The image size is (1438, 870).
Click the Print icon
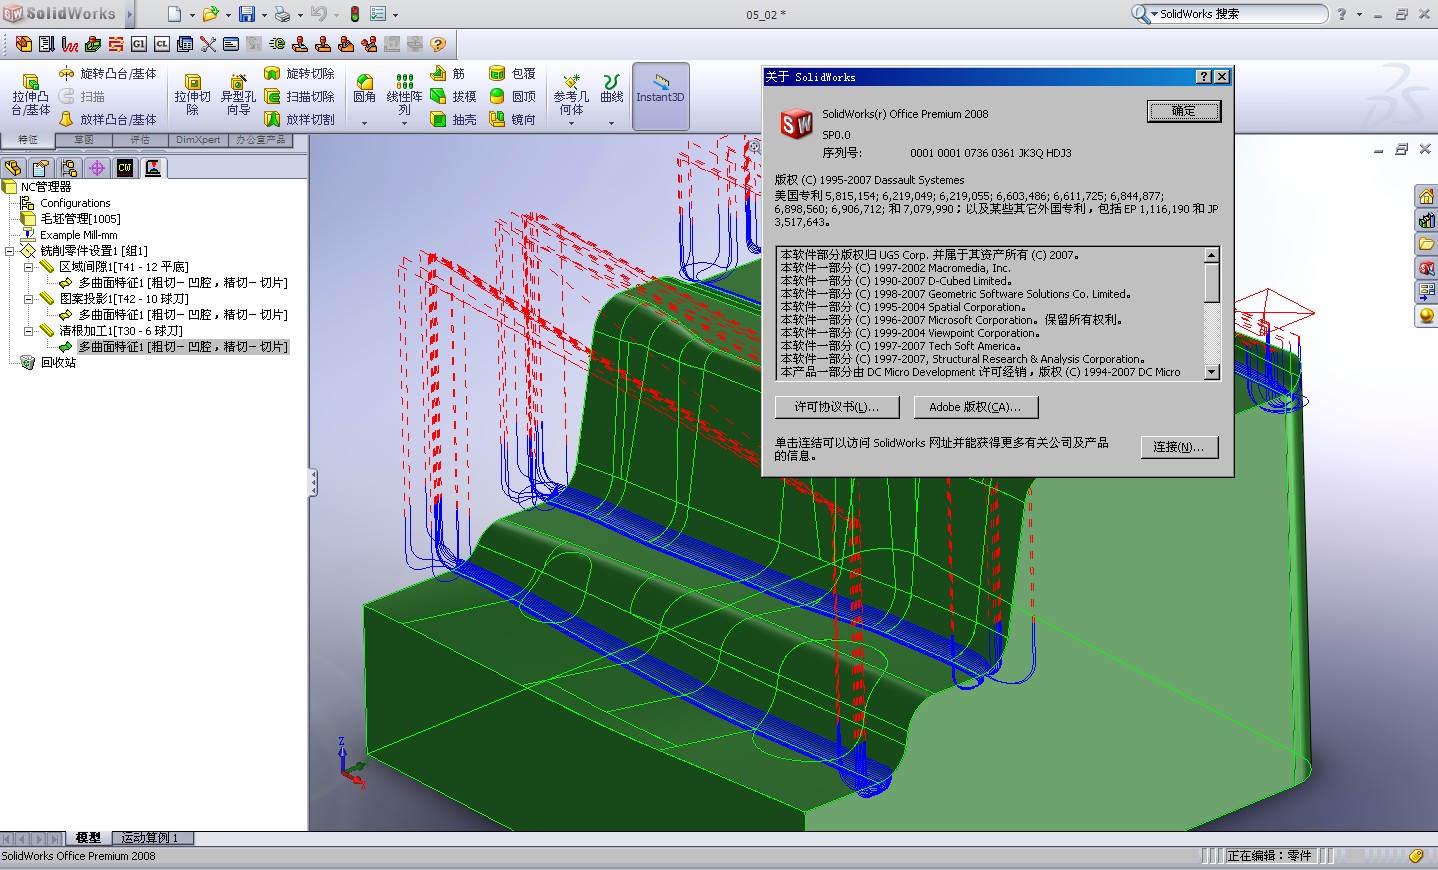pos(282,14)
